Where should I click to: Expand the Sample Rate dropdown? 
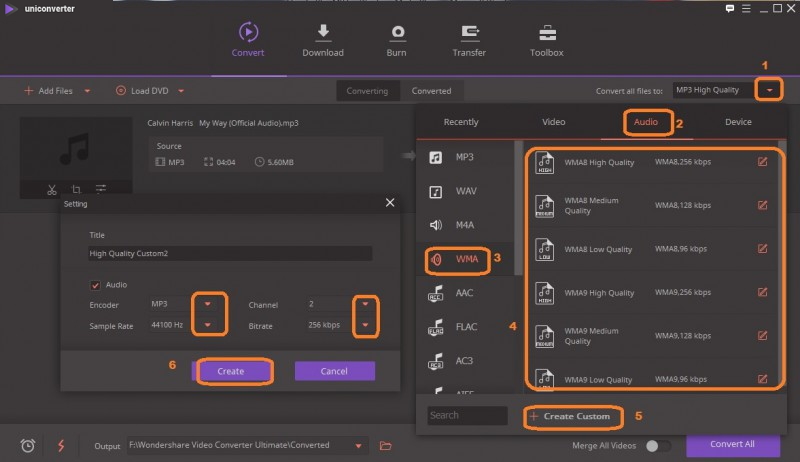click(x=208, y=325)
